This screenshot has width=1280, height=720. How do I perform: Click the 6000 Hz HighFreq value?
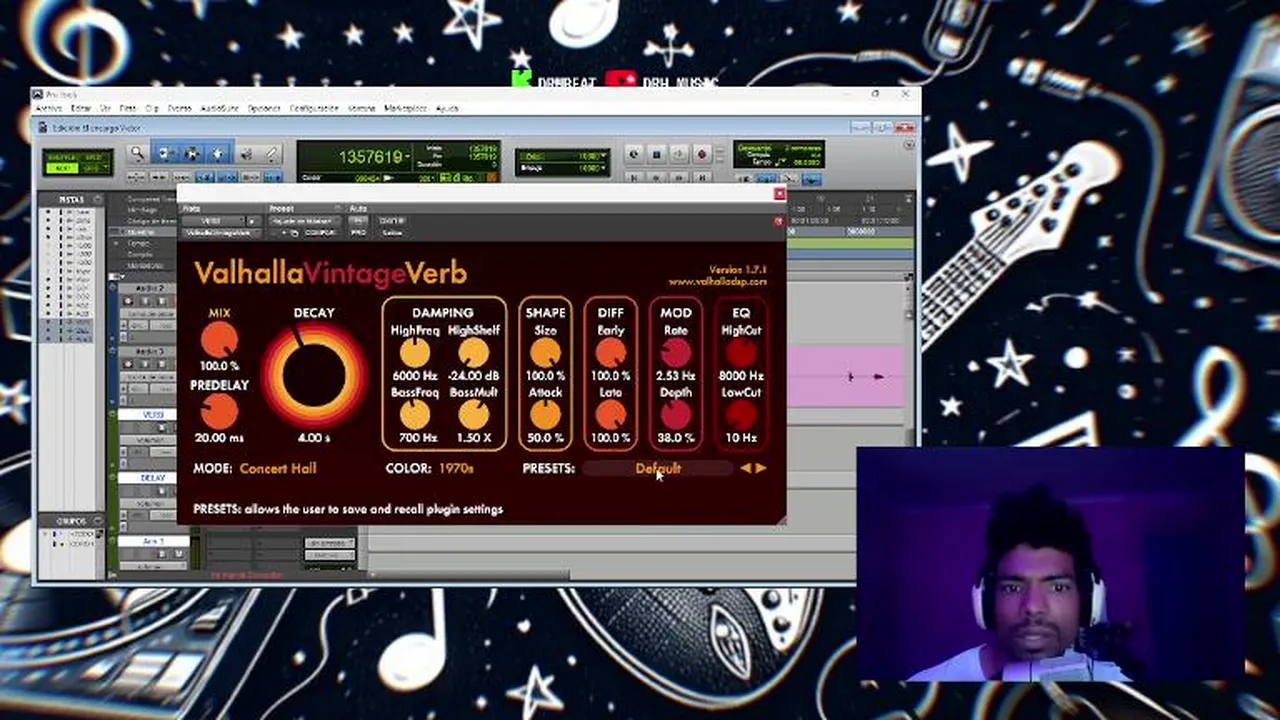point(414,376)
